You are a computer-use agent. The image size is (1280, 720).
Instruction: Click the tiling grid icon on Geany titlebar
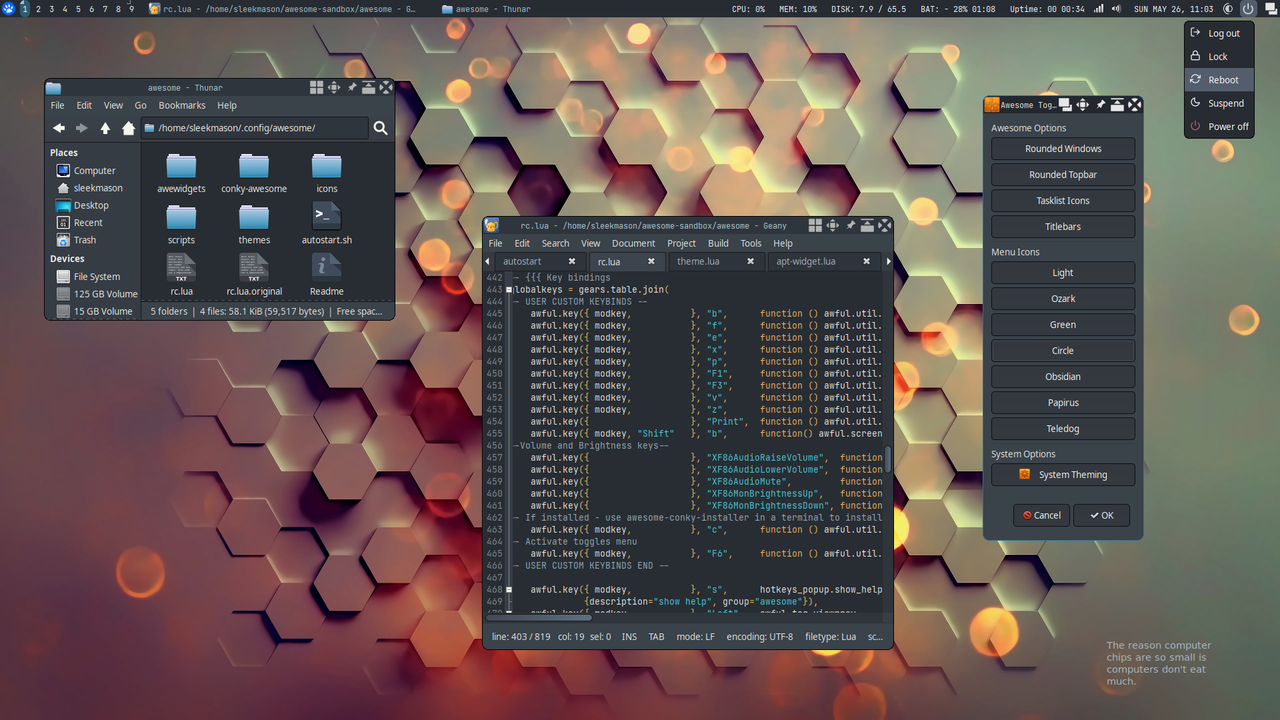[815, 226]
